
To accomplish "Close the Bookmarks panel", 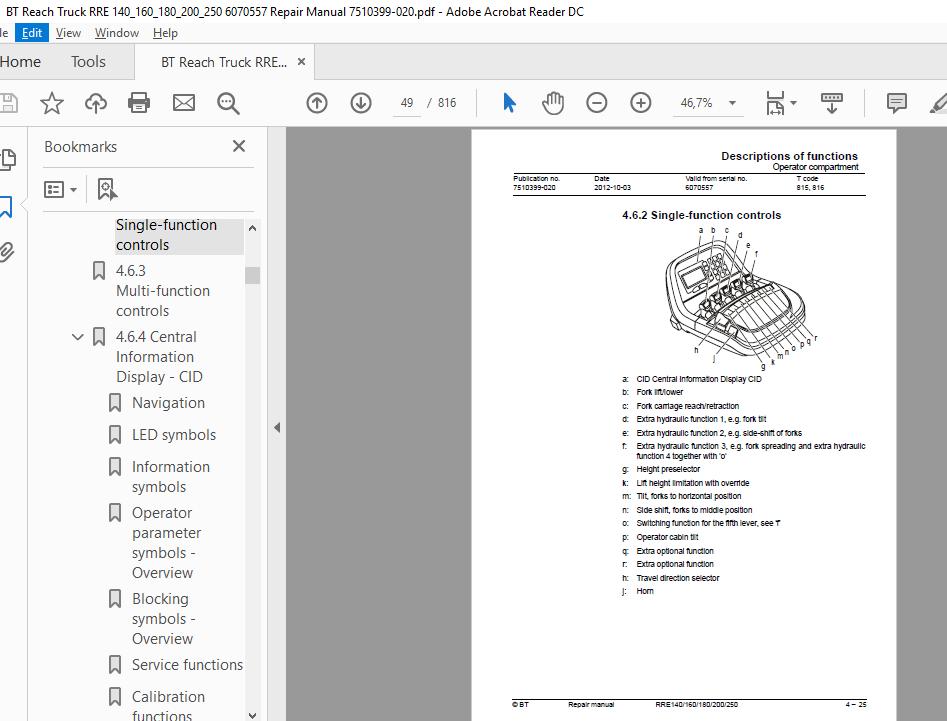I will click(x=239, y=146).
